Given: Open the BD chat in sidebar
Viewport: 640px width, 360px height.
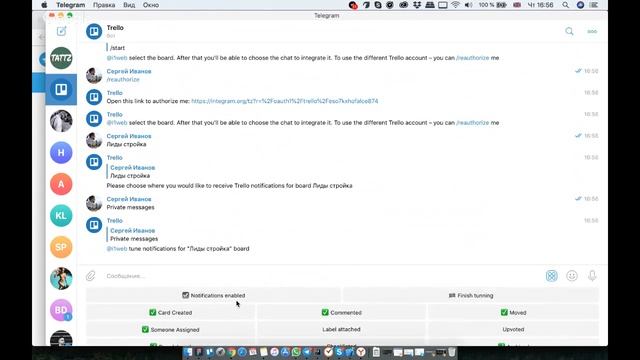Looking at the screenshot, I should (x=61, y=310).
